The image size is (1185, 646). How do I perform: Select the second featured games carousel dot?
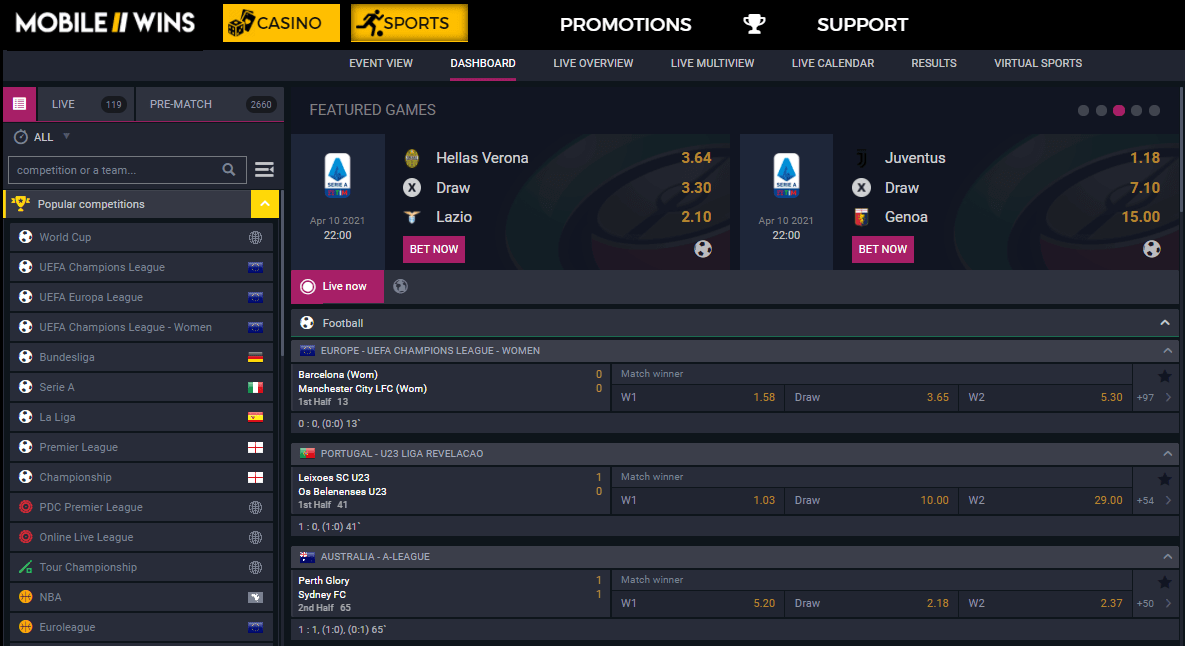coord(1101,110)
